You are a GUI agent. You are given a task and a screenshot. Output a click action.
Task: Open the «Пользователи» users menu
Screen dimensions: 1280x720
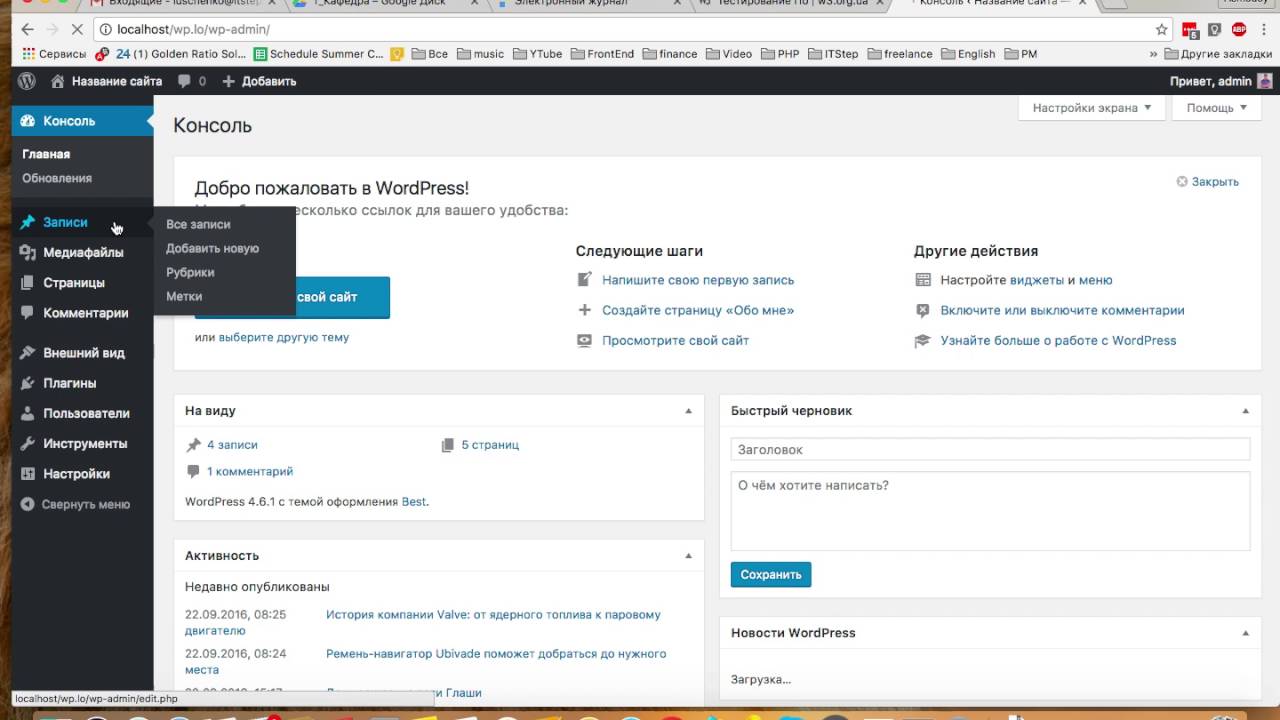pos(82,413)
